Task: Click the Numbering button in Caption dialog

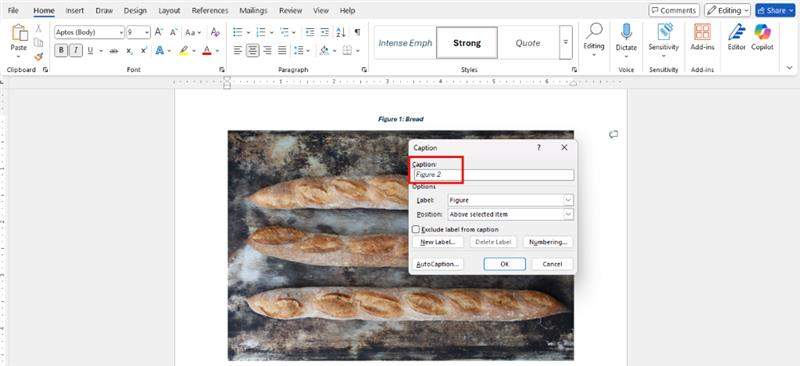Action: tap(548, 242)
